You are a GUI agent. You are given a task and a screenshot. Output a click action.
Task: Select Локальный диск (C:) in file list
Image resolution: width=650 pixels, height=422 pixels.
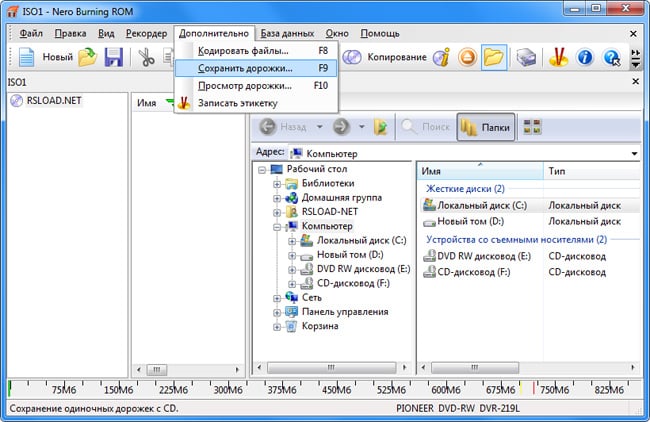[x=482, y=204]
